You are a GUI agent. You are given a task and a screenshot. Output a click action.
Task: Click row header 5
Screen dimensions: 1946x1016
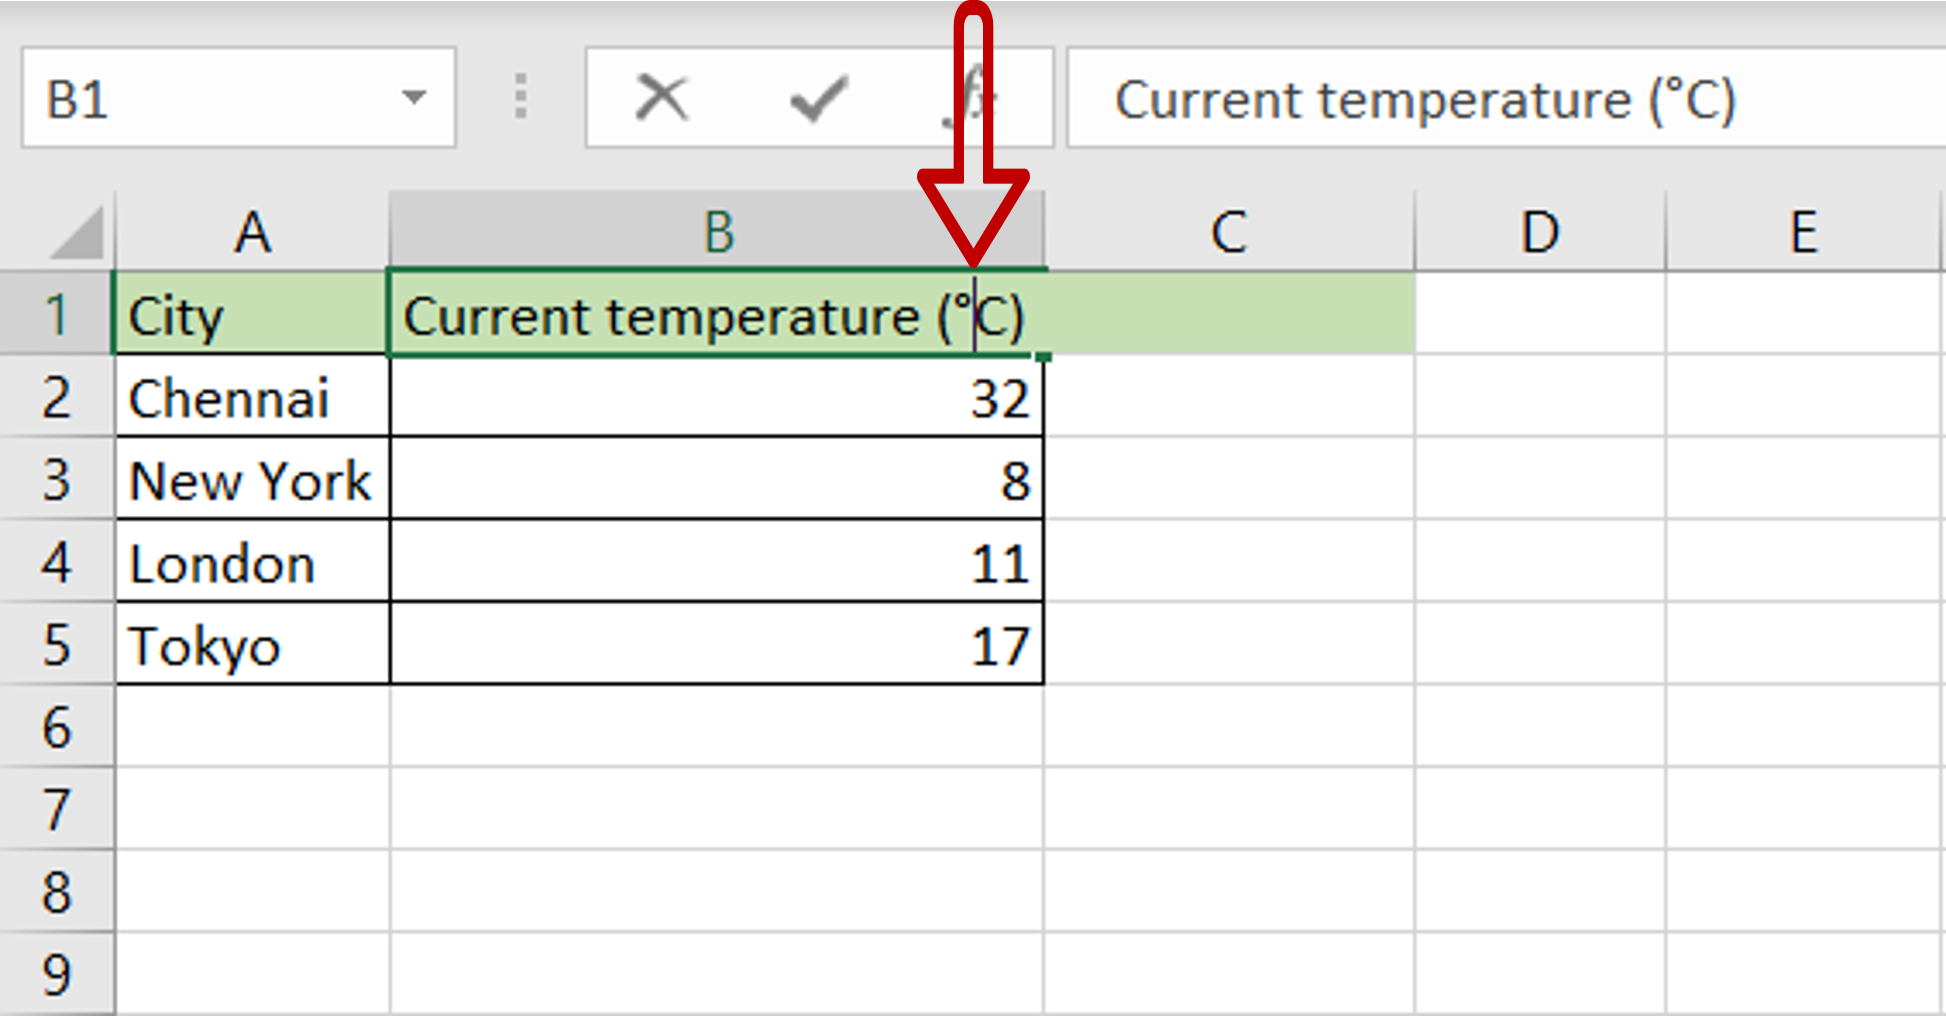(57, 645)
